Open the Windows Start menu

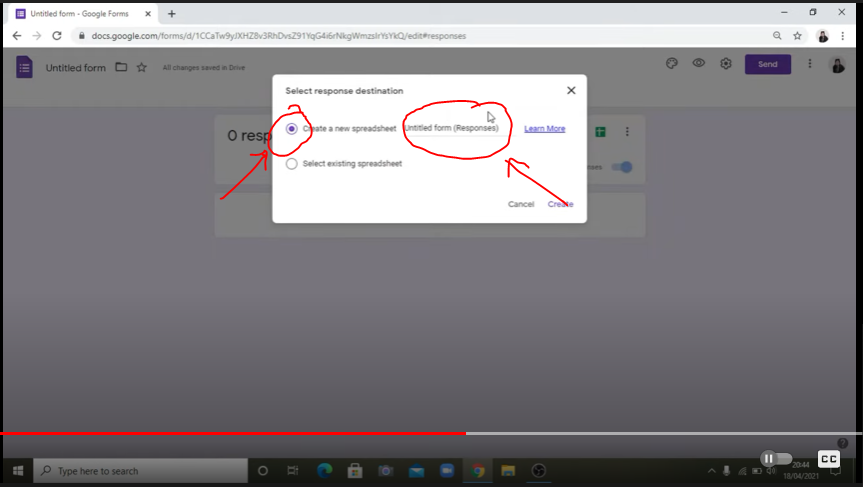tap(18, 471)
